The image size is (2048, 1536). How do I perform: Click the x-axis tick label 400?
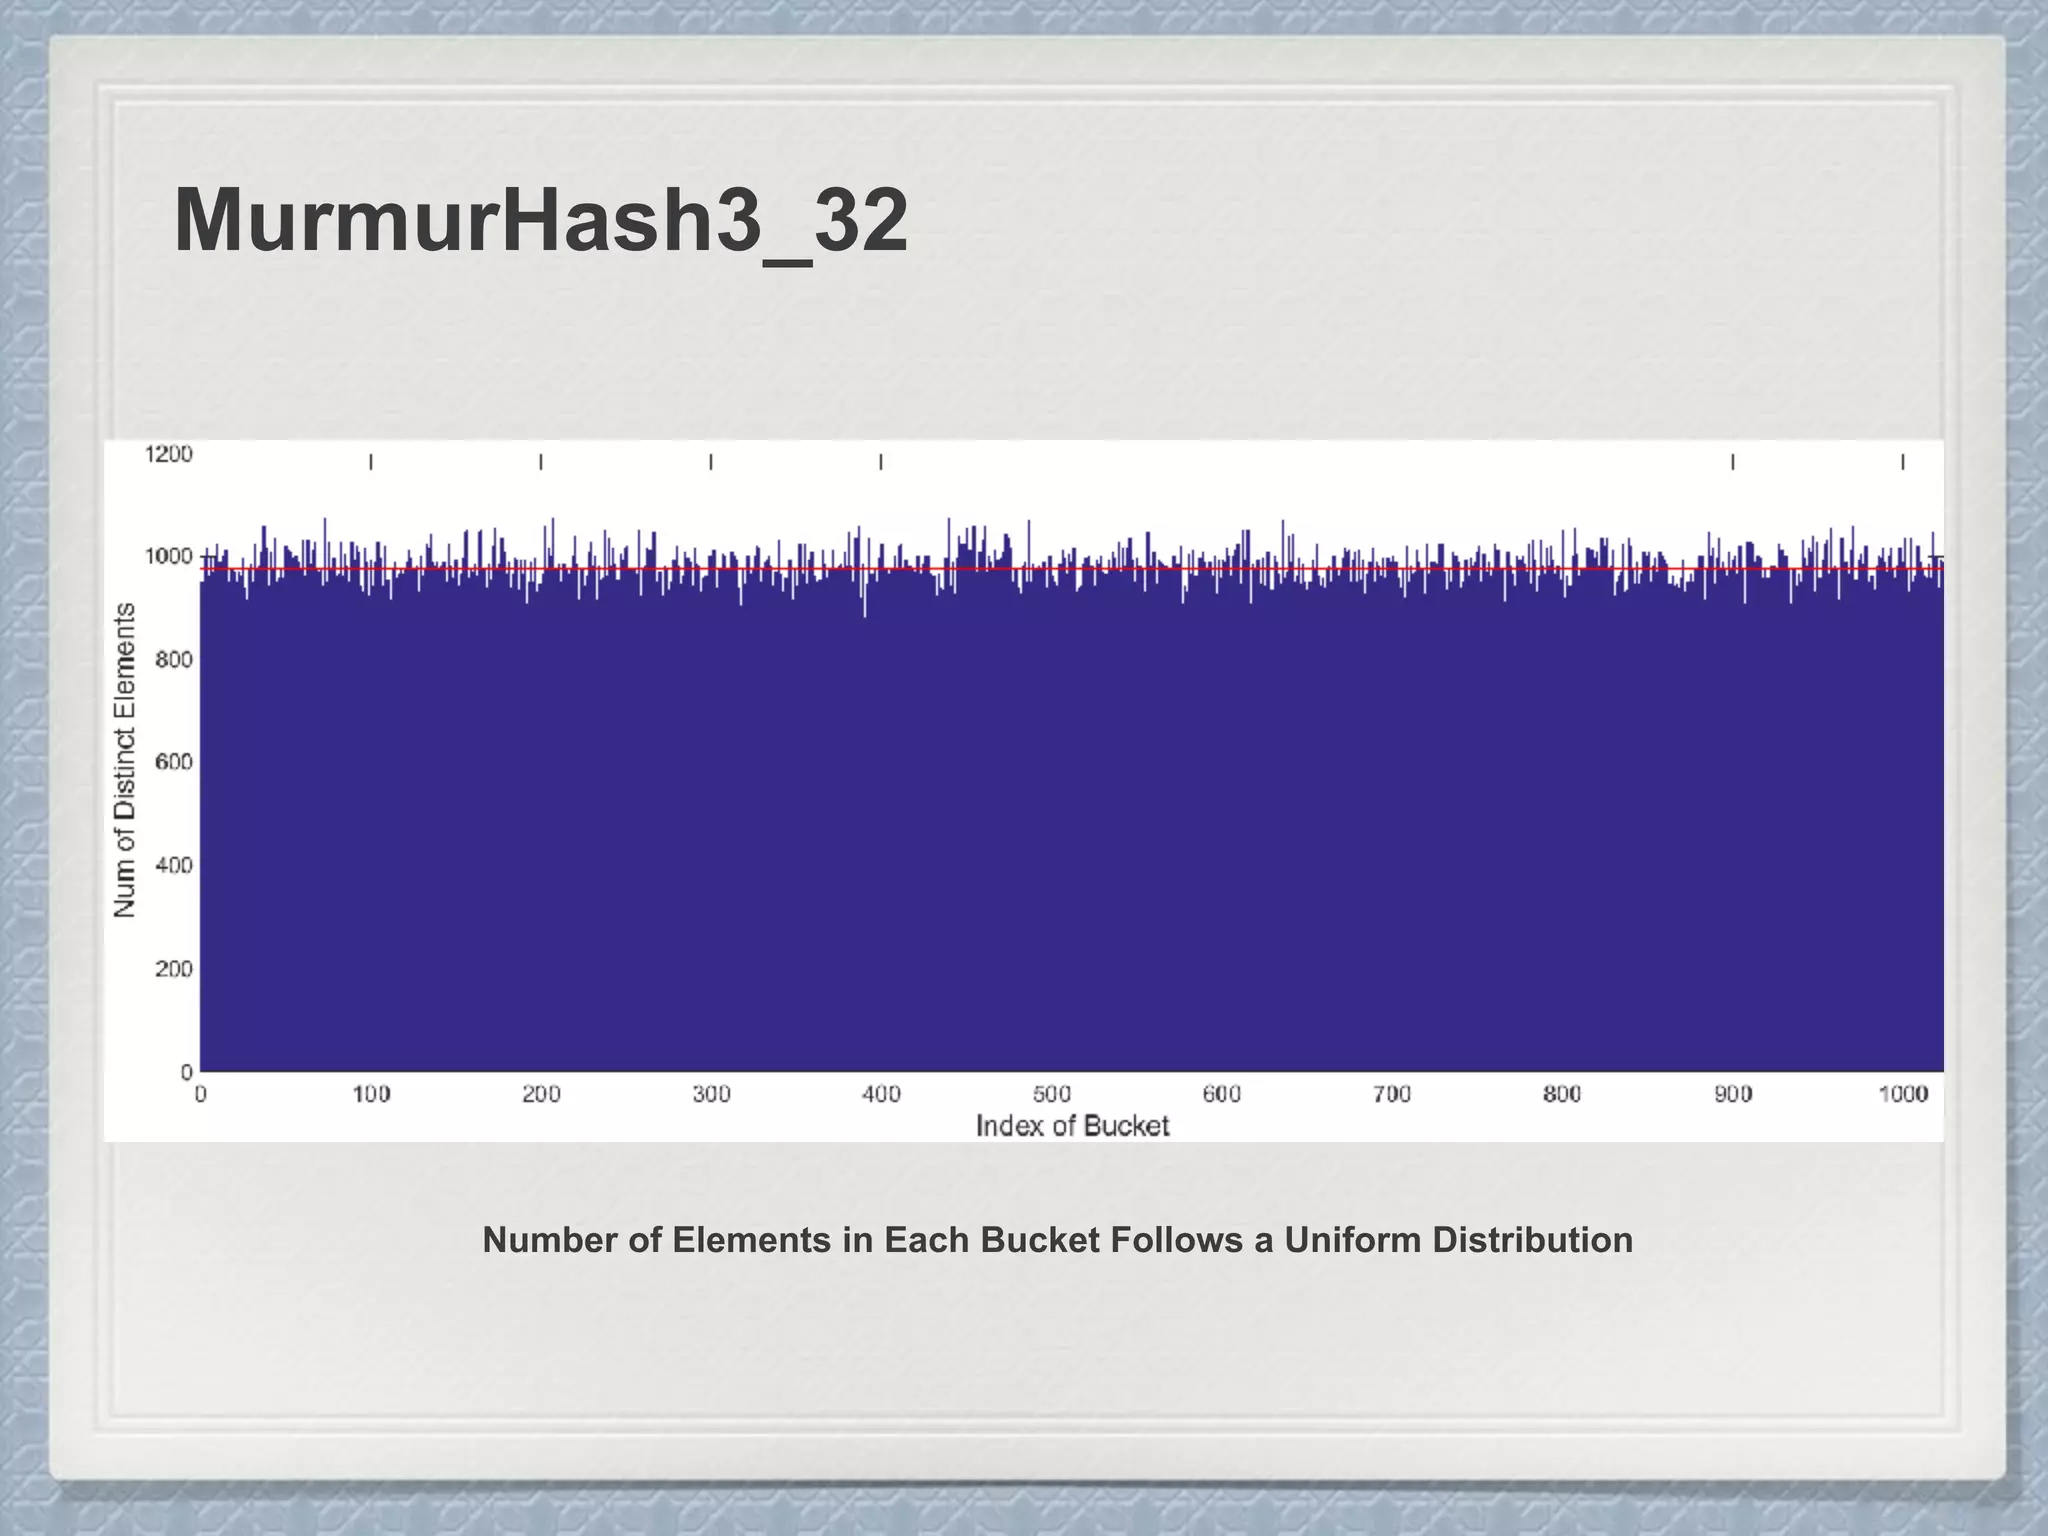tap(881, 1094)
